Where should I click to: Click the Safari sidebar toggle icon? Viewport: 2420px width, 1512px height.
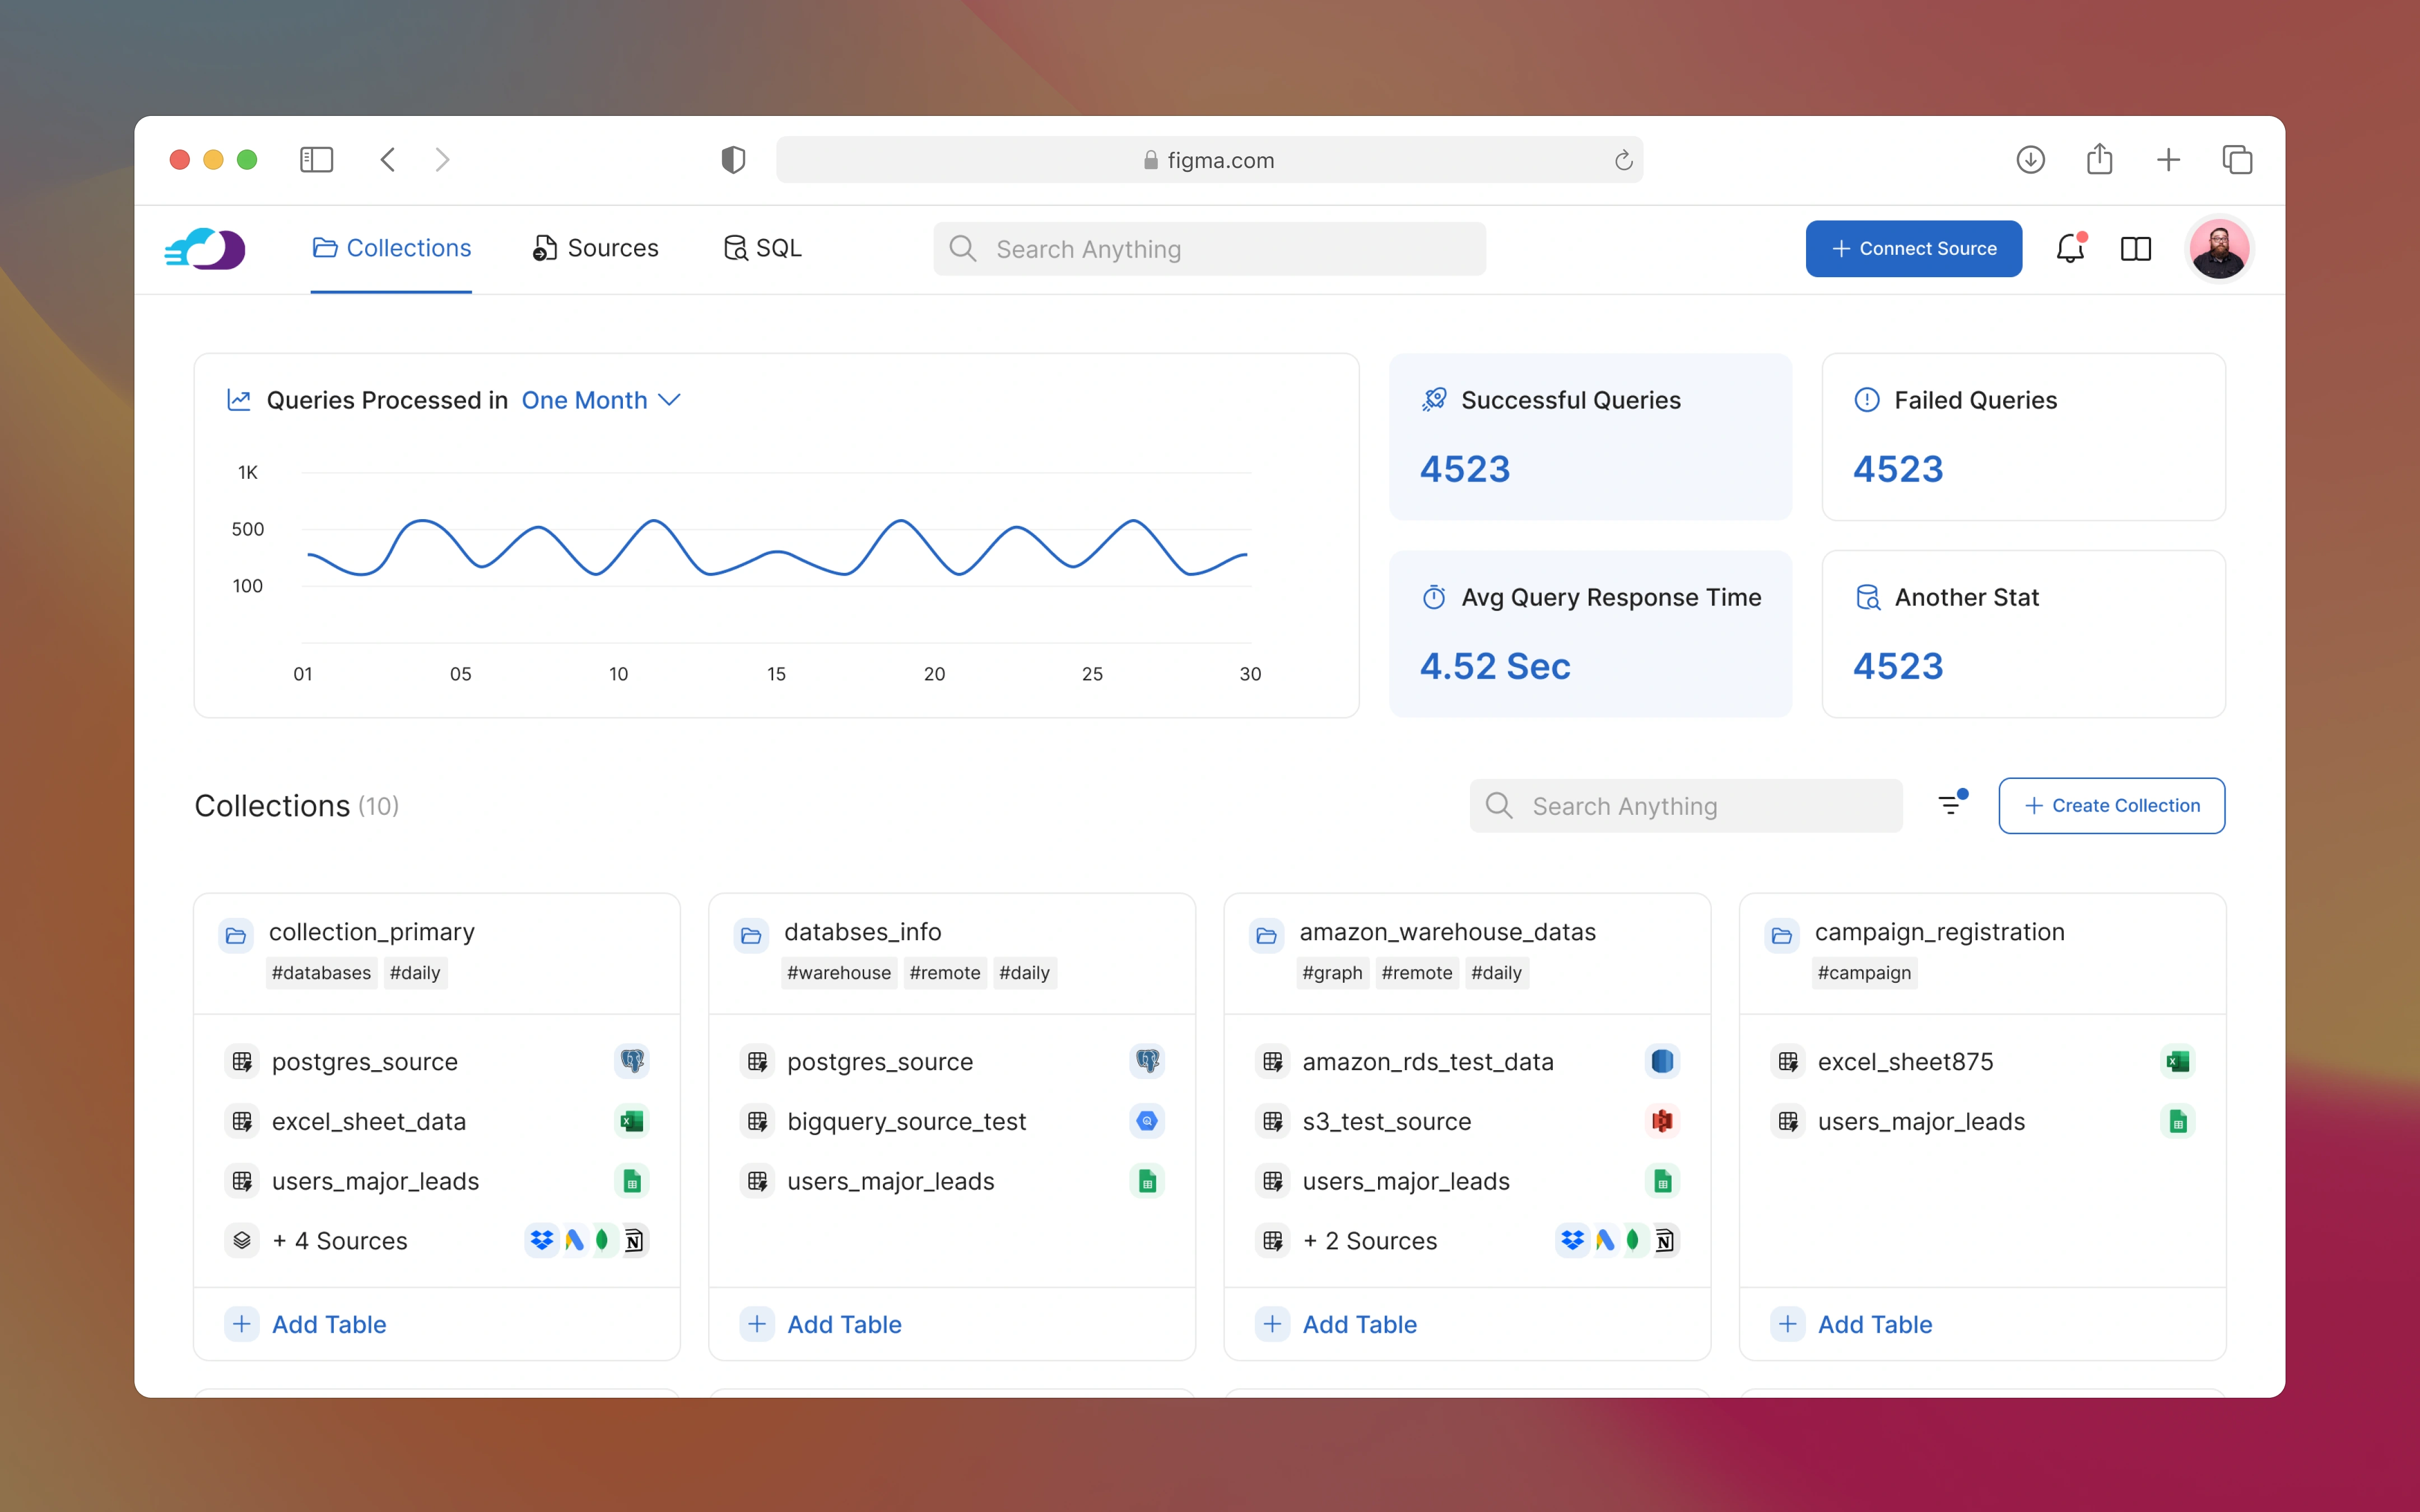click(x=316, y=160)
